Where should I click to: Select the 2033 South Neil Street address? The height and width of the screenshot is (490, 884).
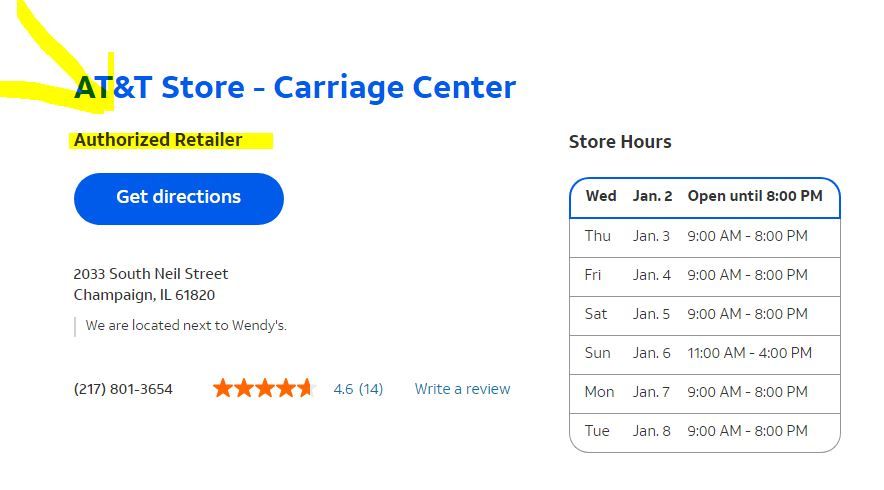click(x=151, y=274)
